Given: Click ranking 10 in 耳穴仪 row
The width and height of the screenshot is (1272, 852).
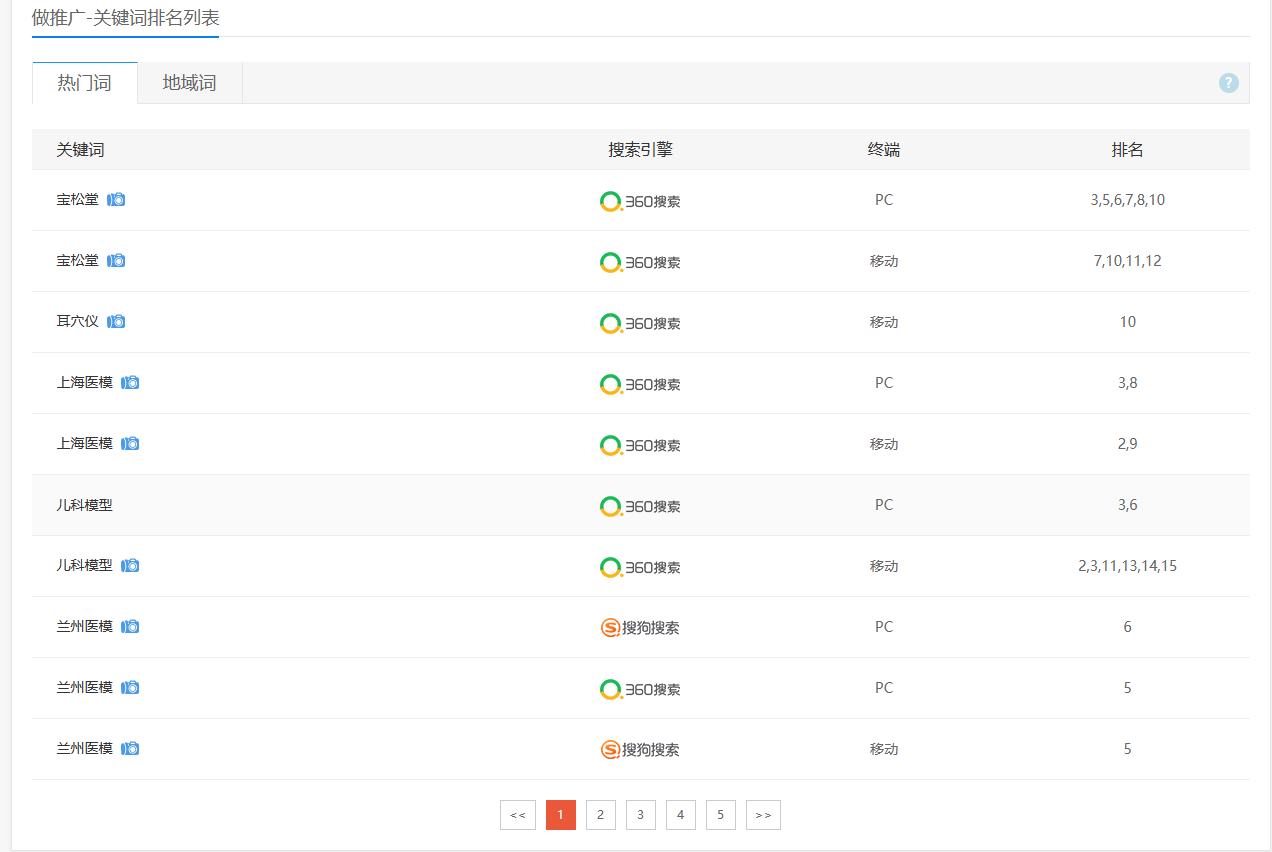Looking at the screenshot, I should point(1128,322).
